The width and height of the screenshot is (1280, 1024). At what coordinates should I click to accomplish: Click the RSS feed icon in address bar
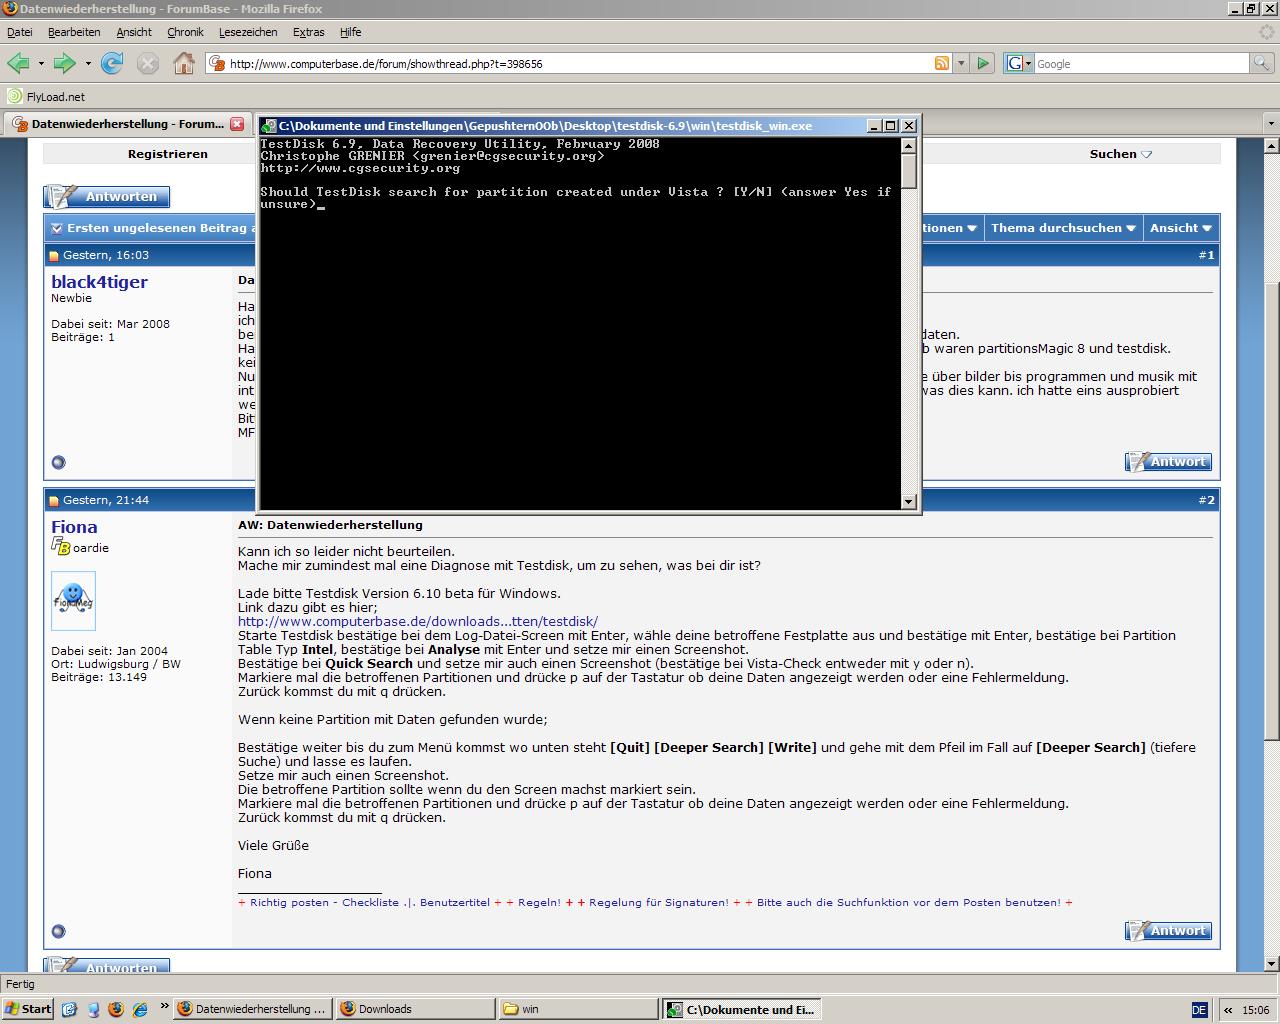pyautogui.click(x=941, y=63)
